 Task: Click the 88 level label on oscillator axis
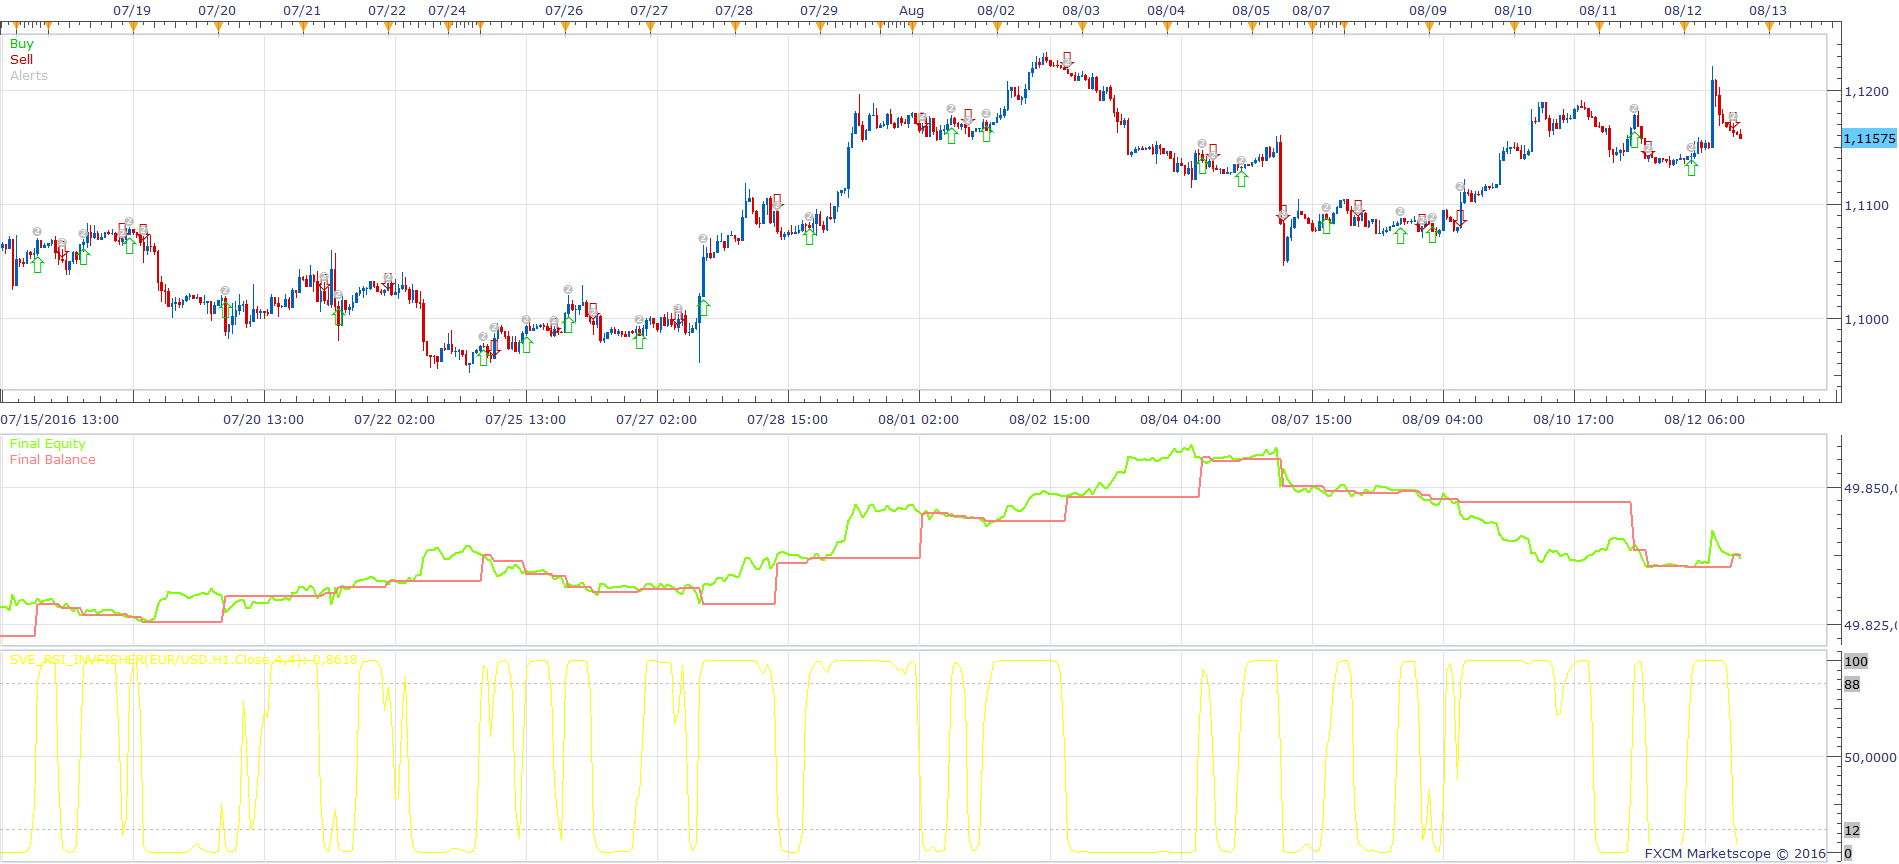pos(1852,685)
